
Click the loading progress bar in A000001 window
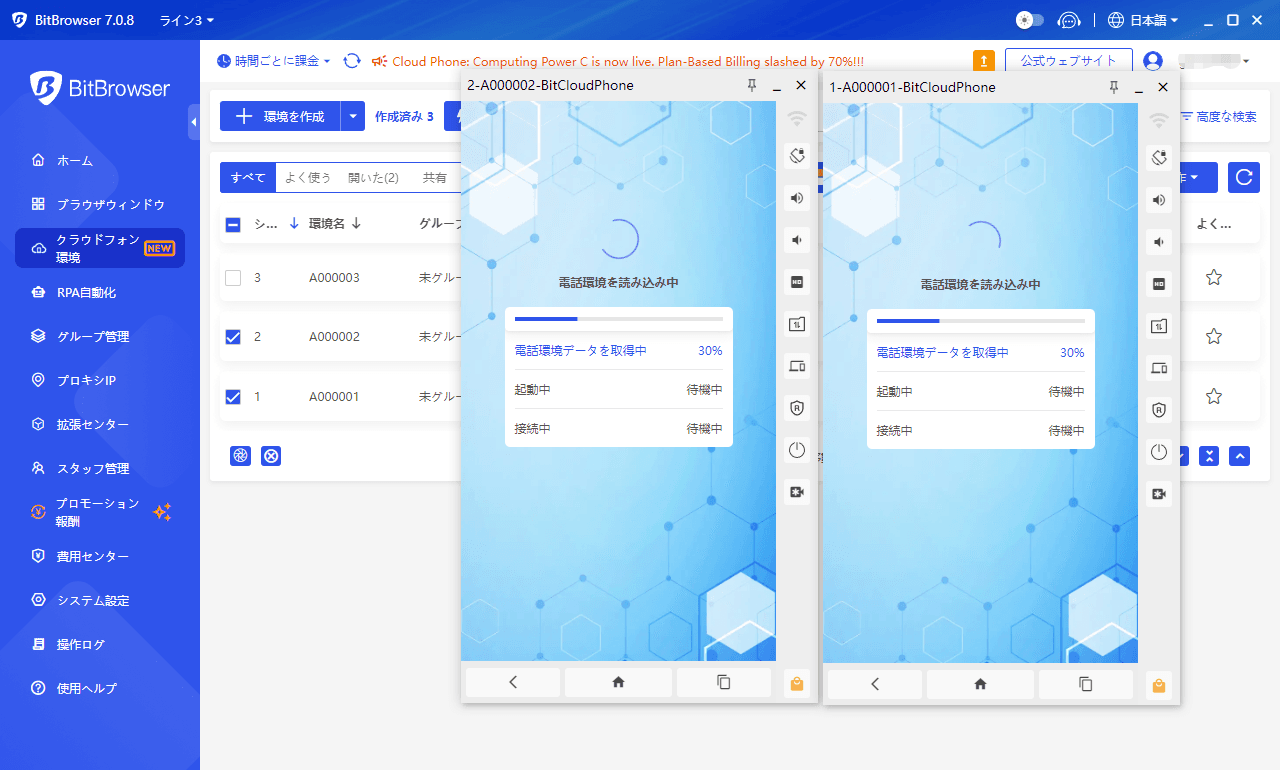coord(980,318)
